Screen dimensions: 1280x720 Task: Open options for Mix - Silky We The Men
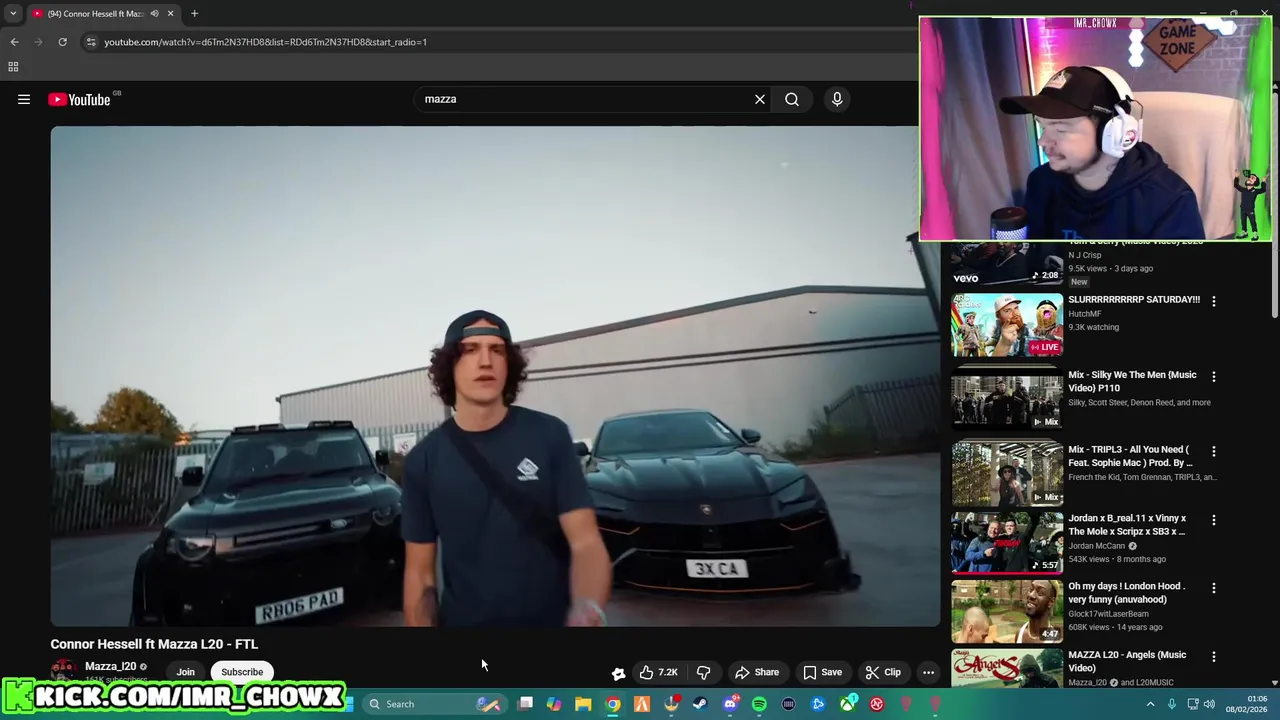coord(1214,377)
